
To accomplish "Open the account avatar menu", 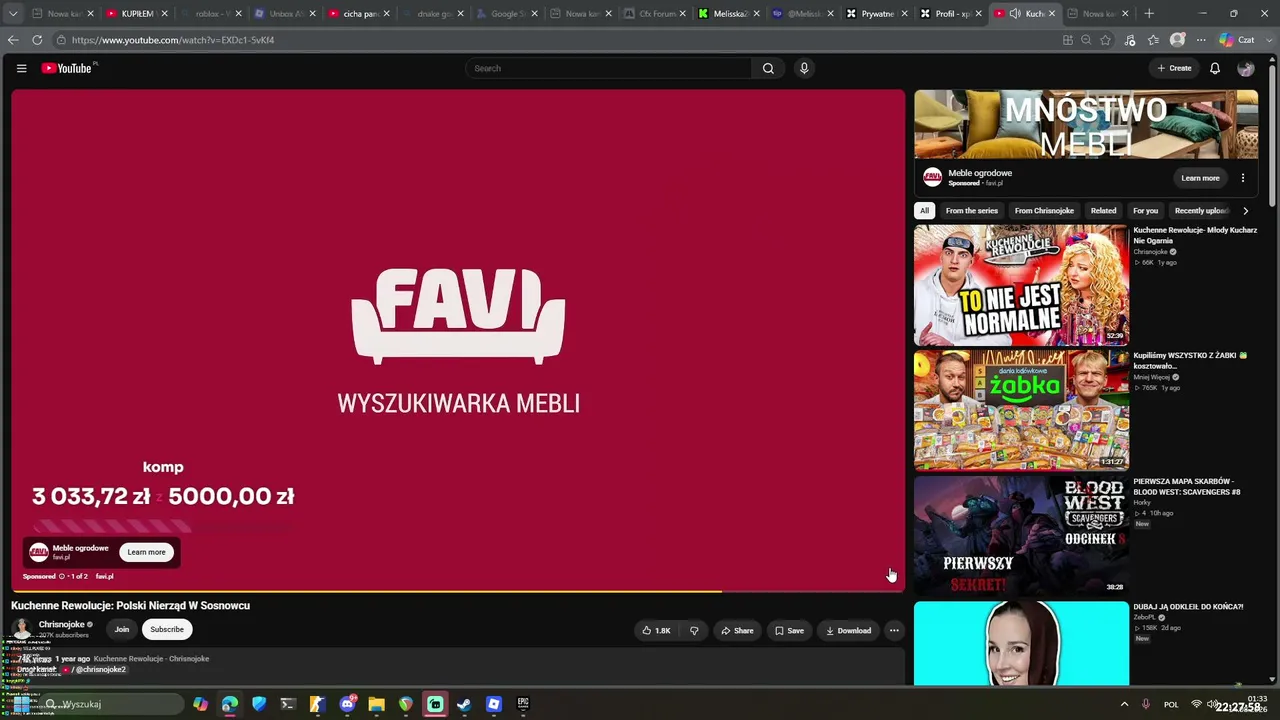I will [1246, 68].
